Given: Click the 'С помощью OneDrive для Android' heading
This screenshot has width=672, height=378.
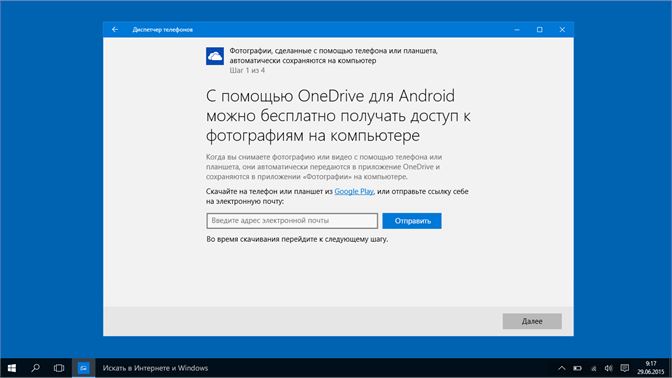Looking at the screenshot, I should pos(338,116).
